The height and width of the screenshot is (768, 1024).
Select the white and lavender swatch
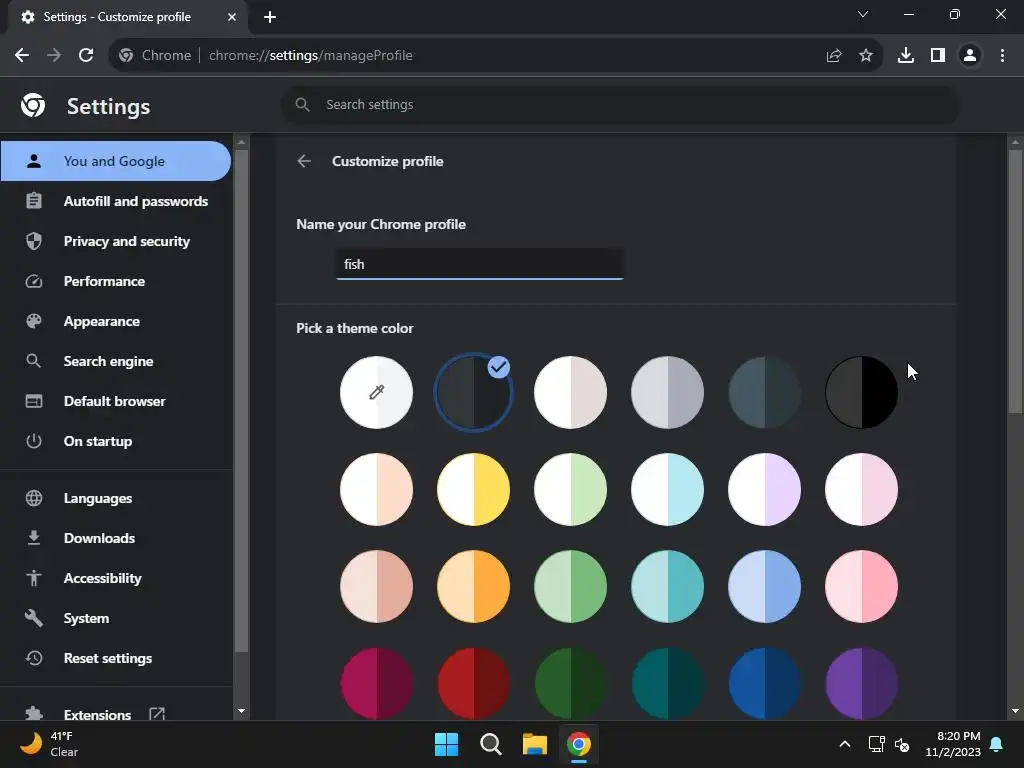764,490
